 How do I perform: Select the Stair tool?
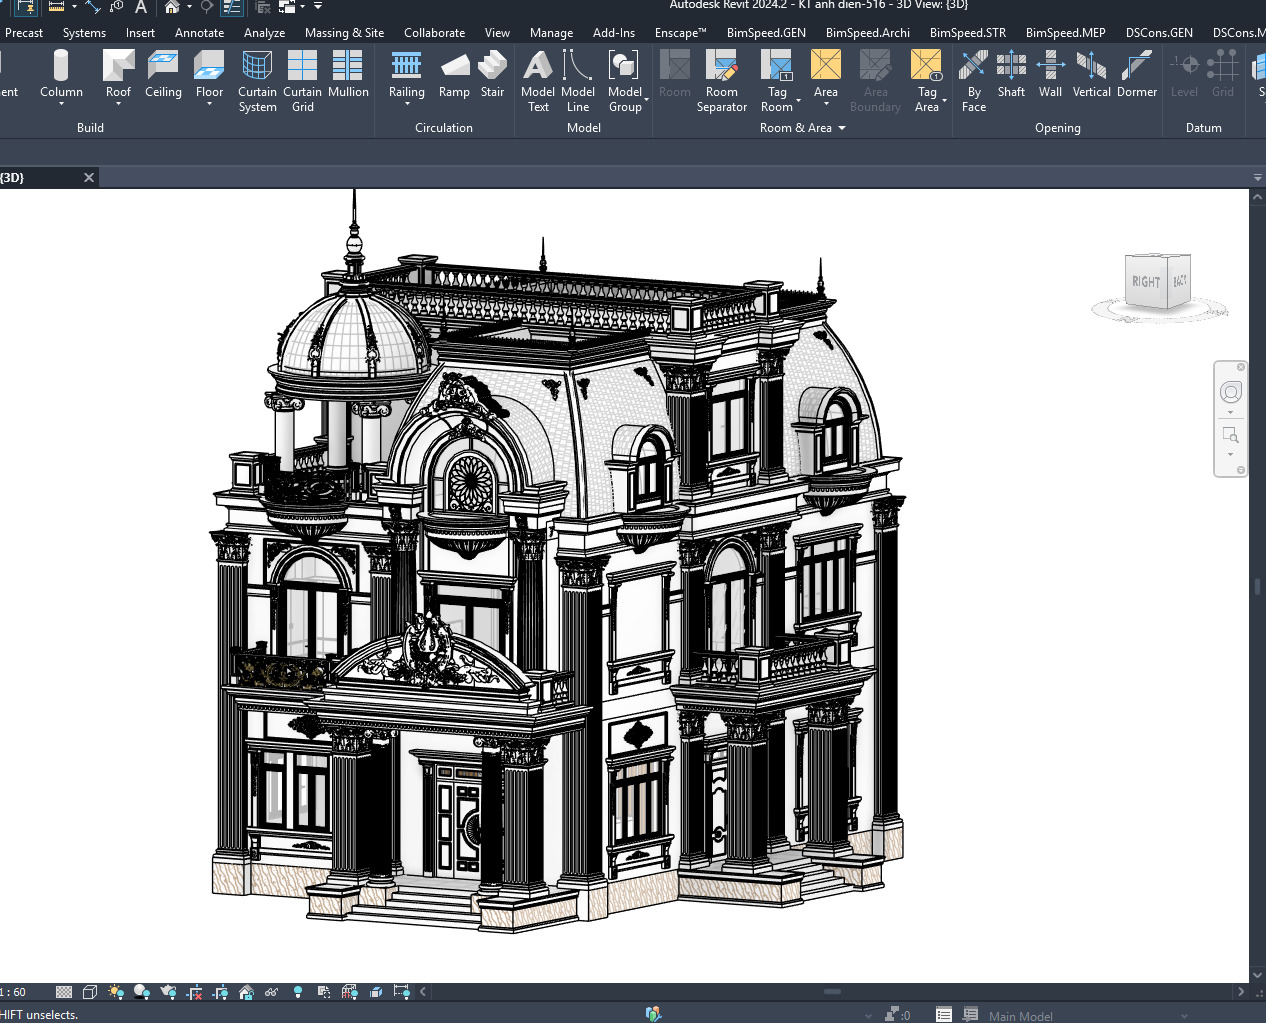(492, 76)
